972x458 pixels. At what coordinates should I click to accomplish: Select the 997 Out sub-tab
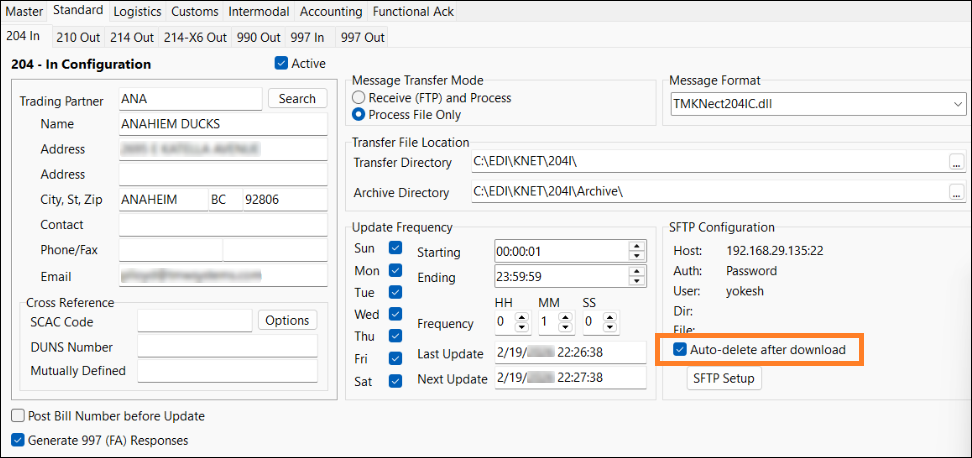click(x=363, y=37)
